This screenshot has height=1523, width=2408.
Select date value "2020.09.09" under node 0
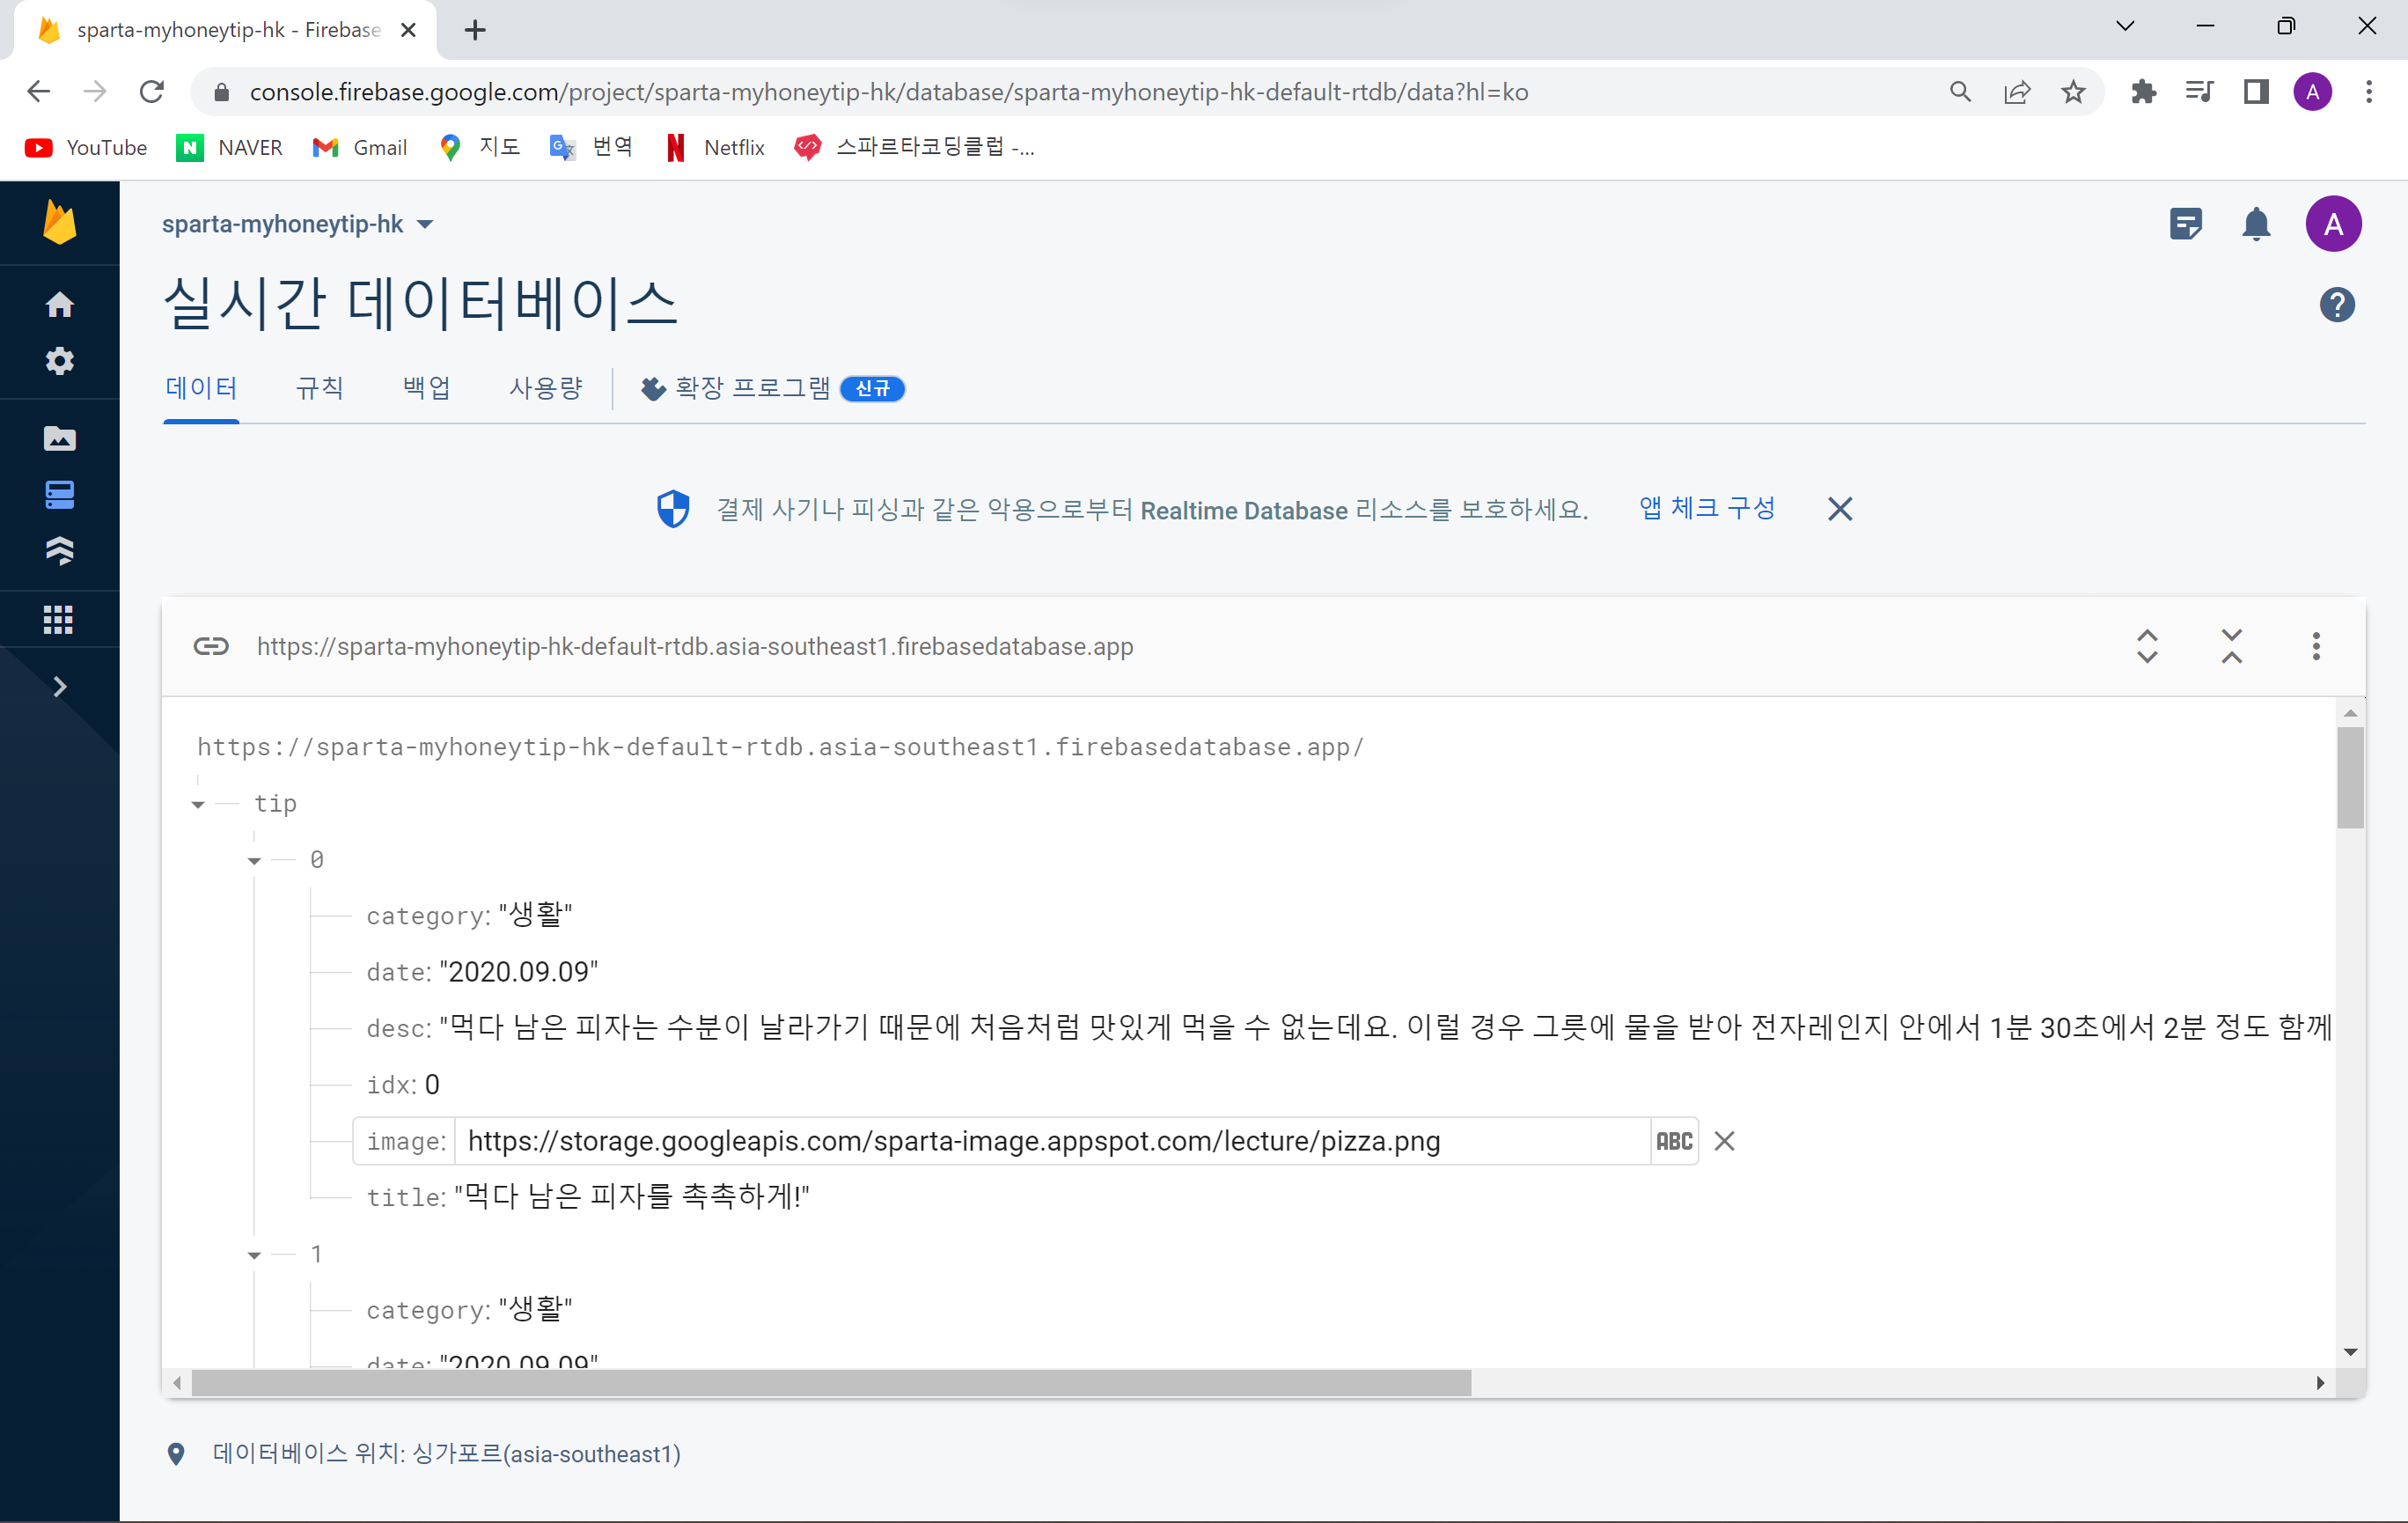point(518,971)
